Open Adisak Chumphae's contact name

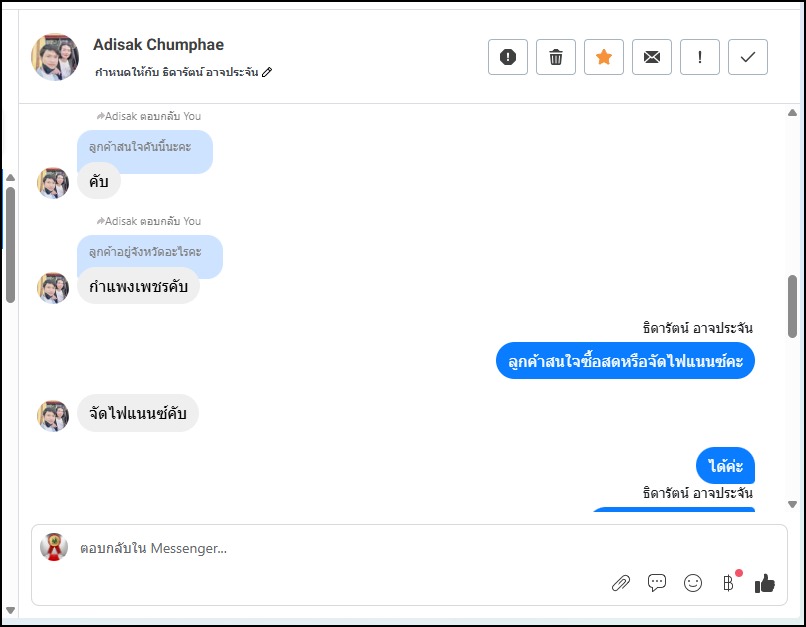point(158,45)
